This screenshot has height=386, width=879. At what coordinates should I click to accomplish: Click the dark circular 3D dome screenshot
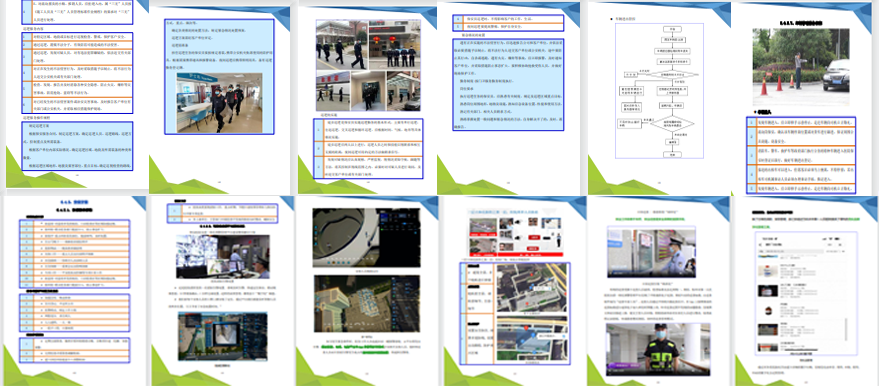(366, 238)
